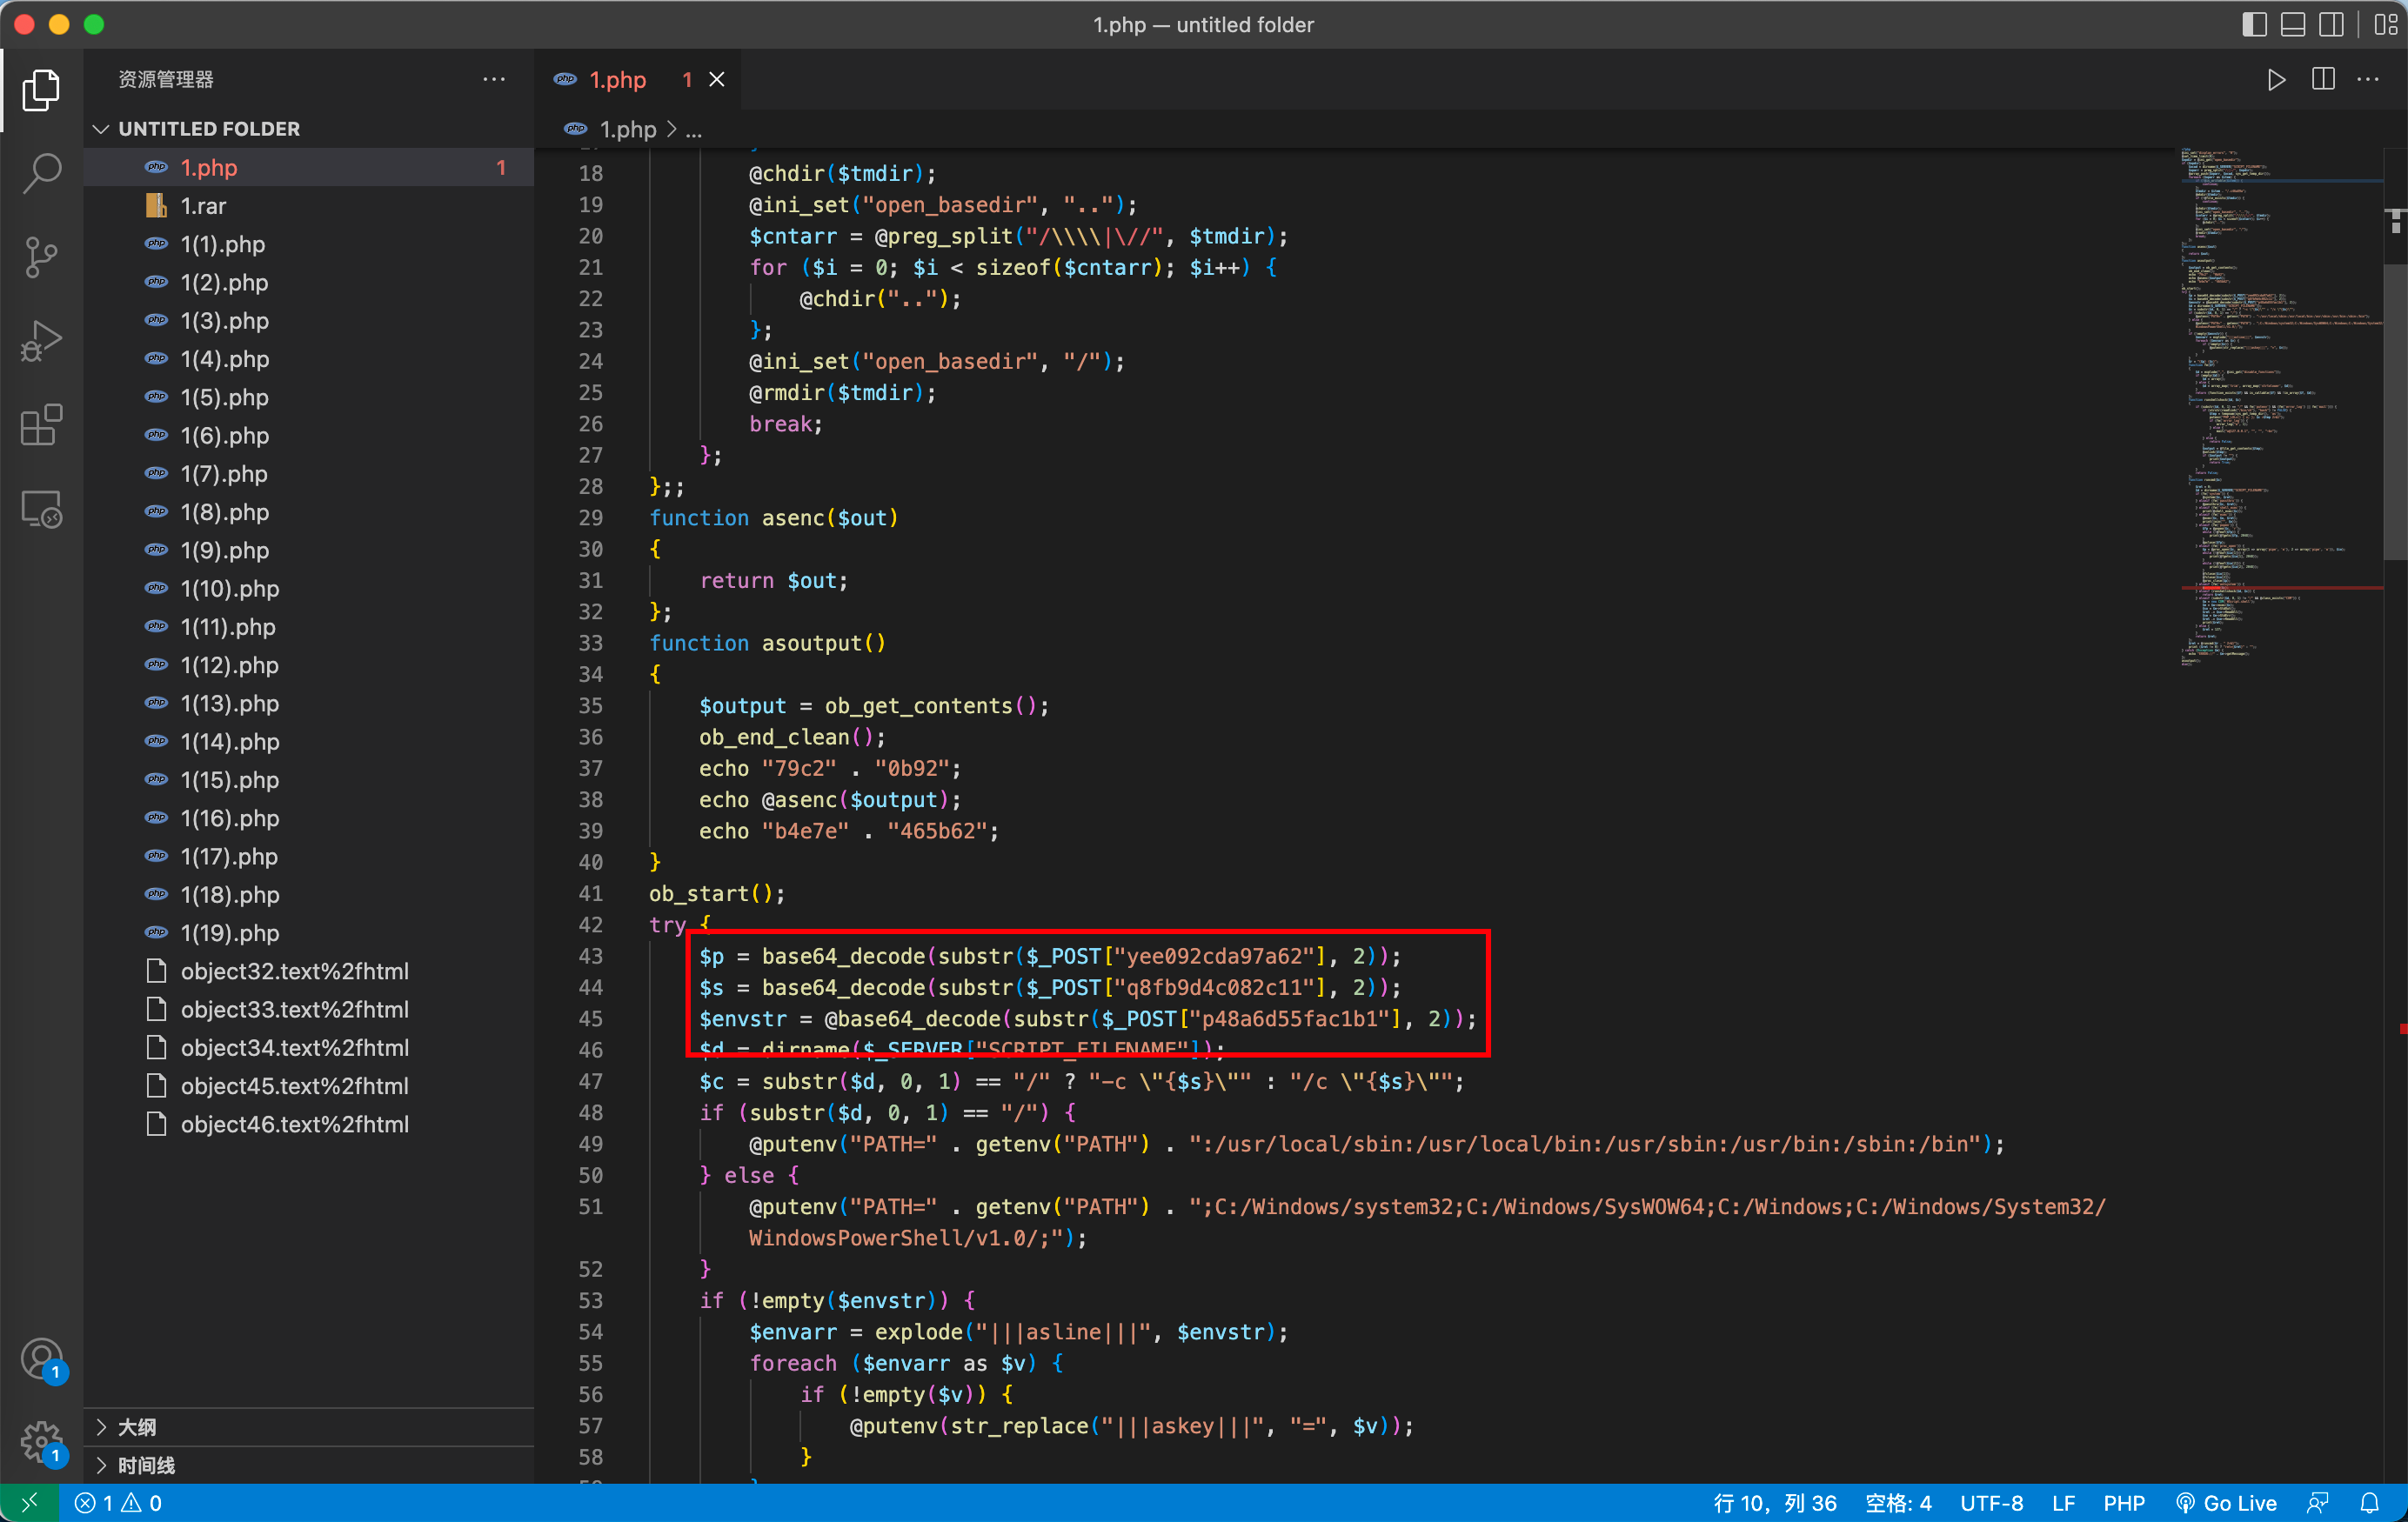The image size is (2408, 1522).
Task: Toggle the secondary sidebar layout icon
Action: pyautogui.click(x=2332, y=24)
